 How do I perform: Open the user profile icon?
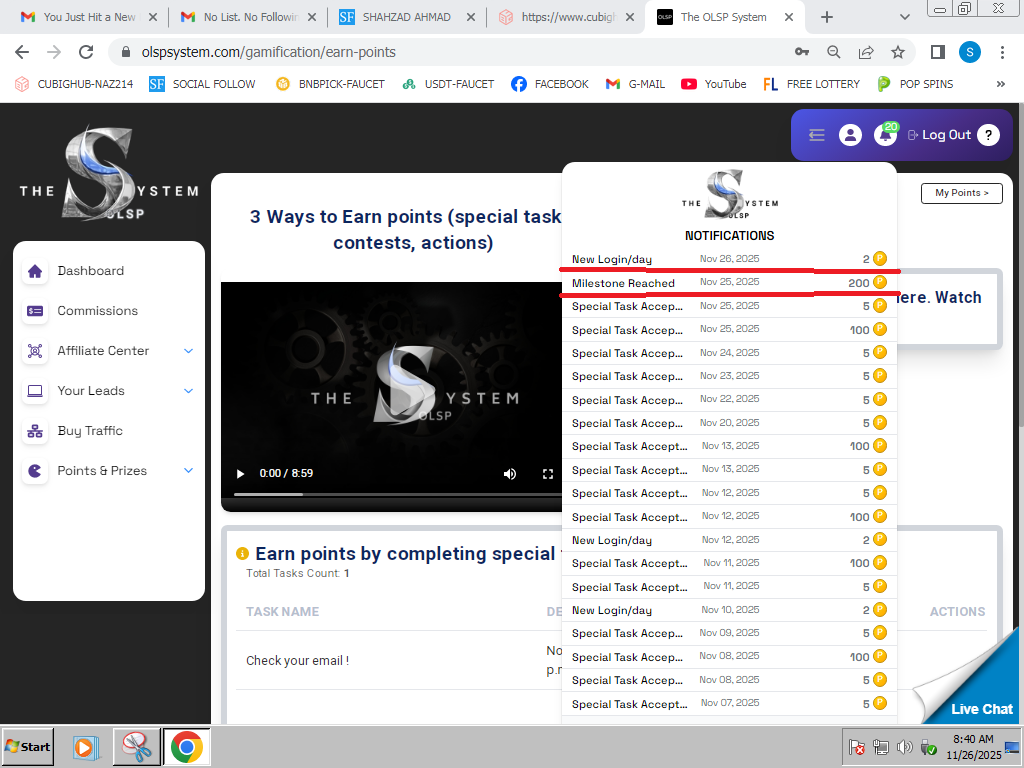pyautogui.click(x=850, y=135)
